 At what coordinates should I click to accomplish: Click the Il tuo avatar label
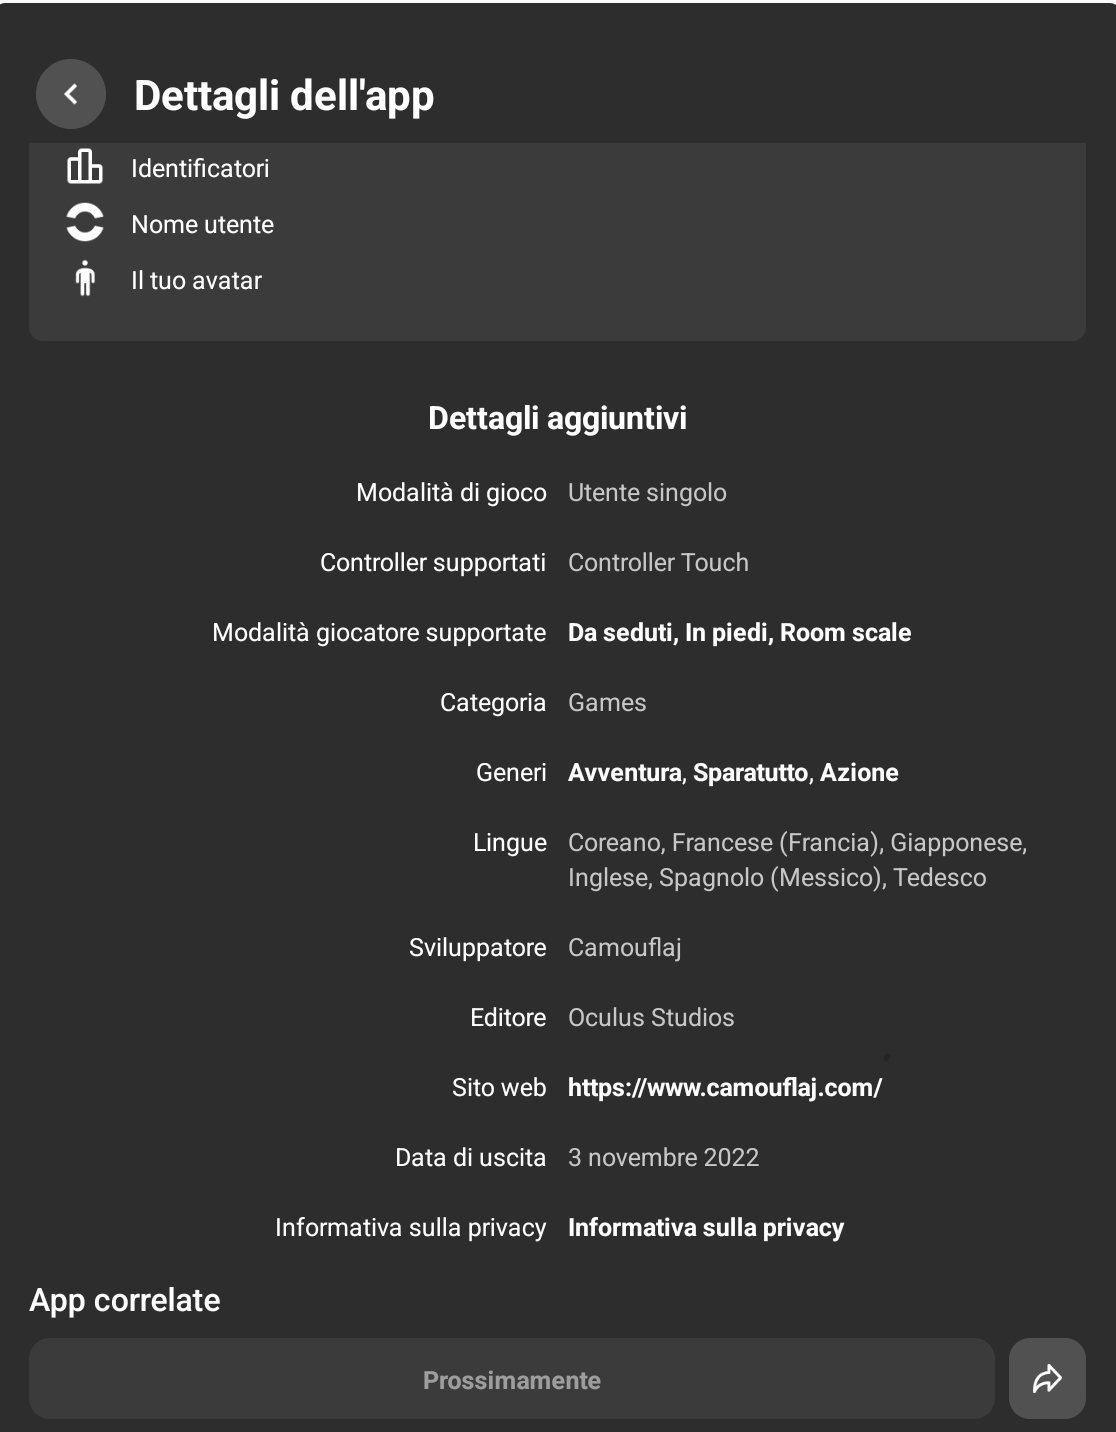point(196,280)
